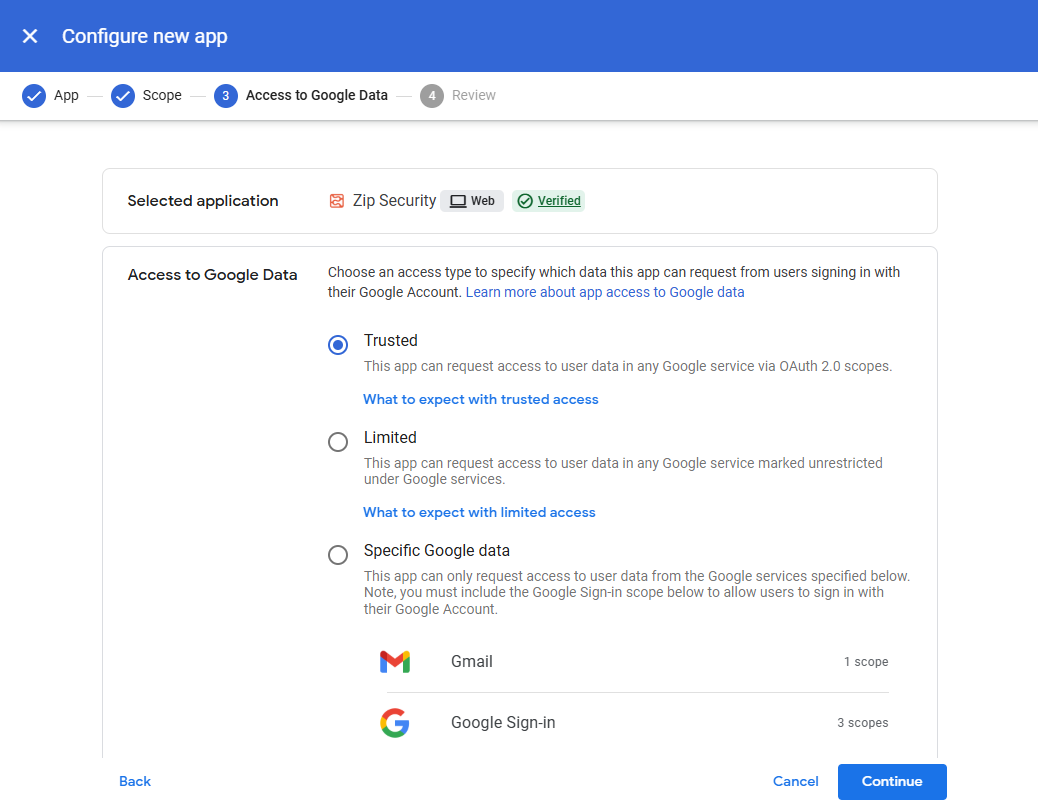Viewport: 1038px width, 811px height.
Task: Choose the Specific Google data option
Action: click(338, 555)
